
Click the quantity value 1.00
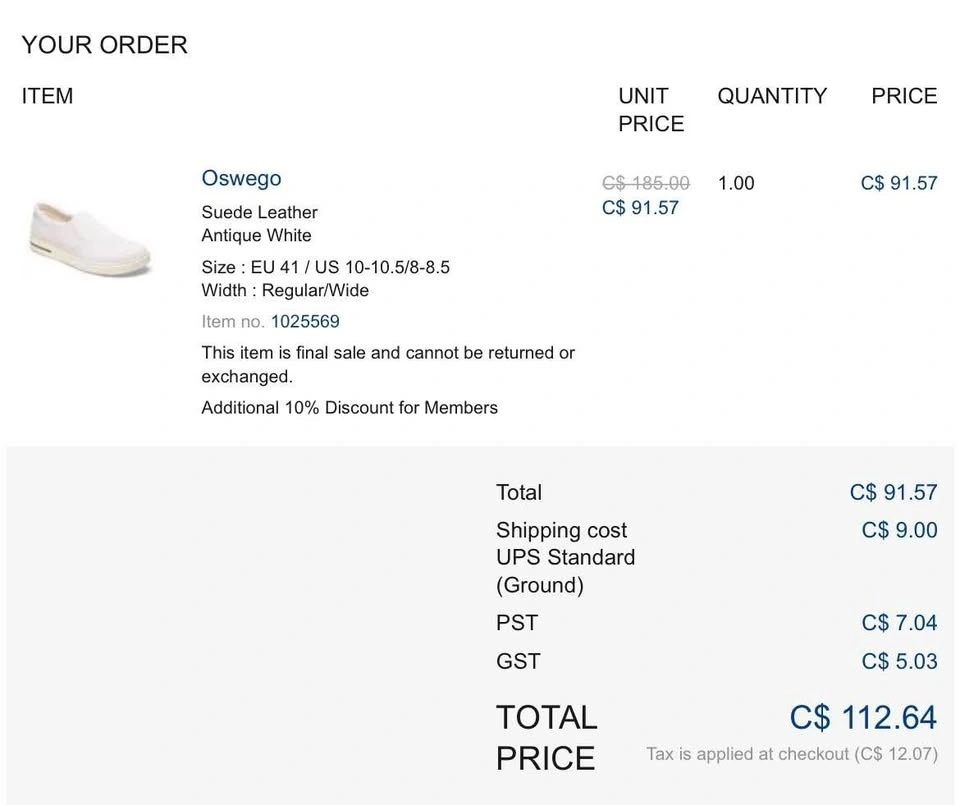click(x=736, y=183)
